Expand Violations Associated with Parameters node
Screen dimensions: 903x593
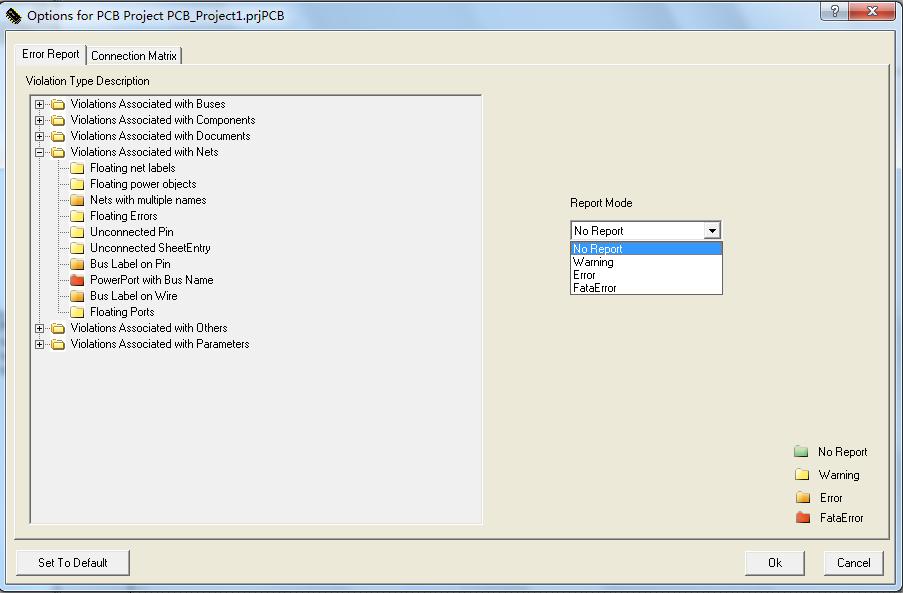click(x=40, y=344)
